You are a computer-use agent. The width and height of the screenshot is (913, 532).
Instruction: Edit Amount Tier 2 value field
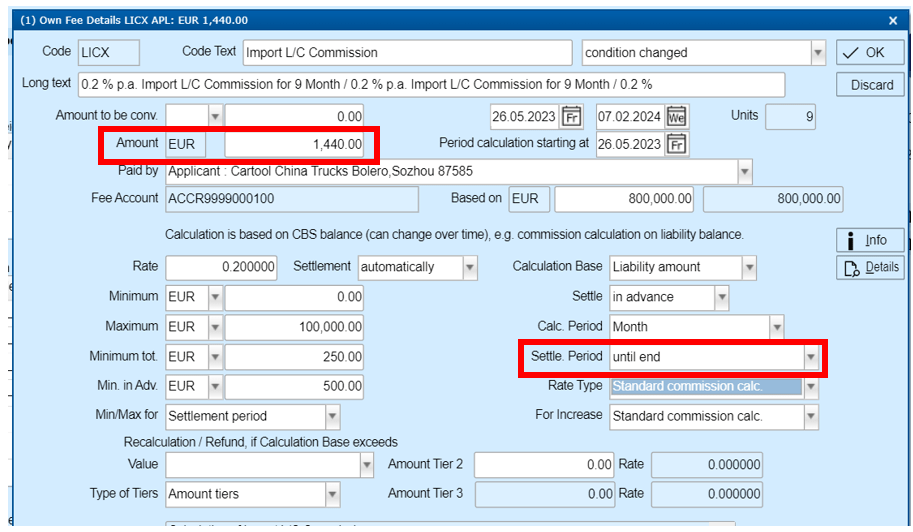pos(544,465)
